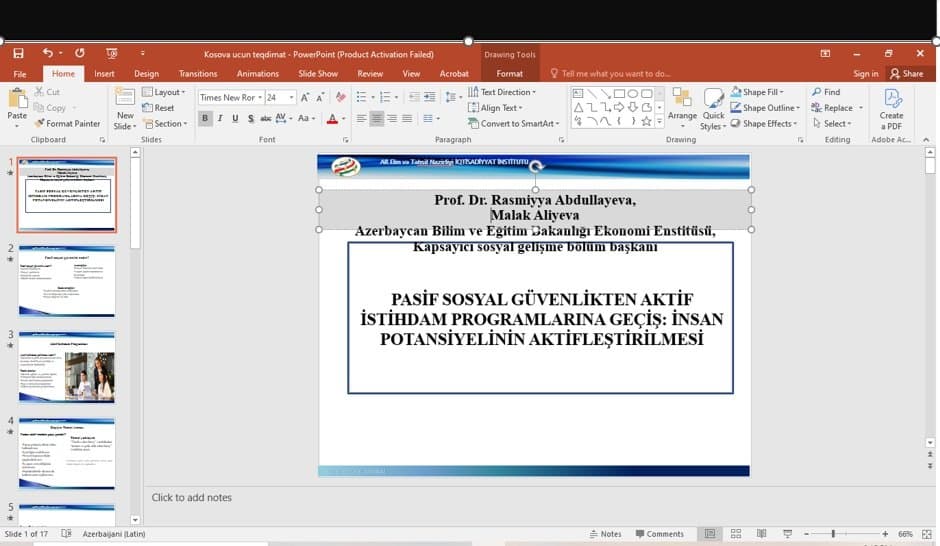Toggle the Comments pane
This screenshot has width=940, height=546.
[x=659, y=533]
